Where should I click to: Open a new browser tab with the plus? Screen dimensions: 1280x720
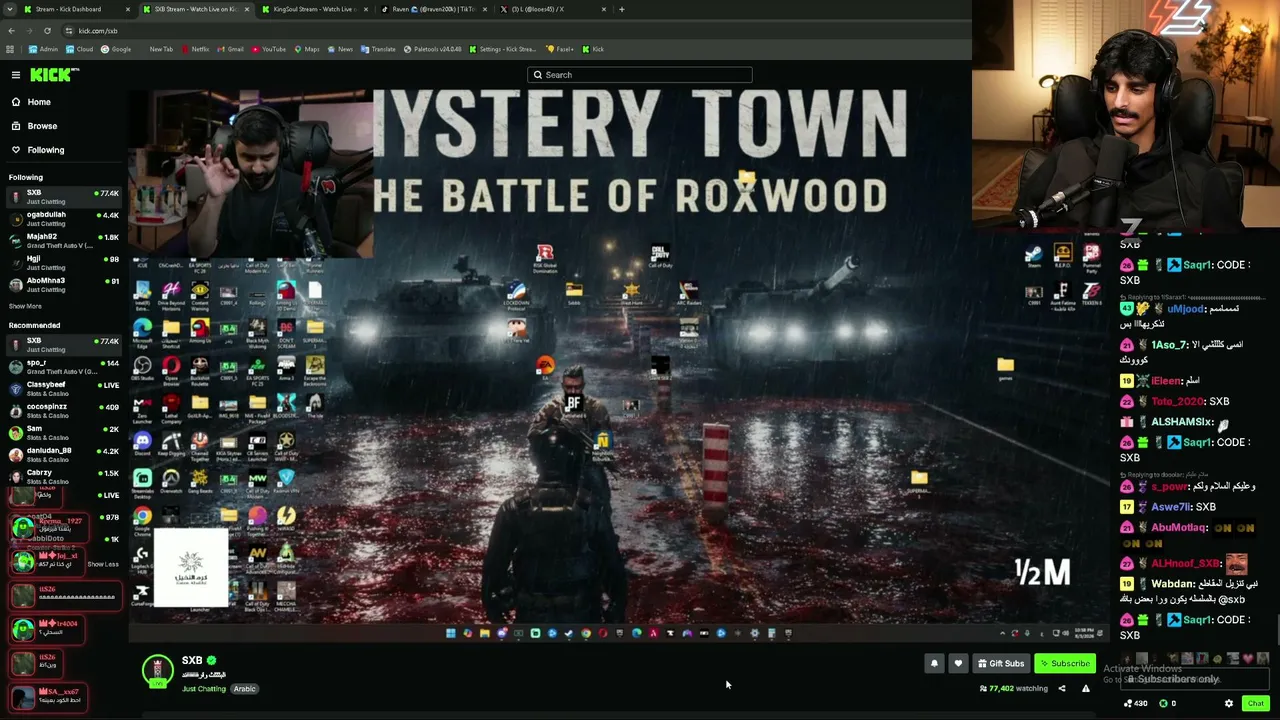point(622,9)
